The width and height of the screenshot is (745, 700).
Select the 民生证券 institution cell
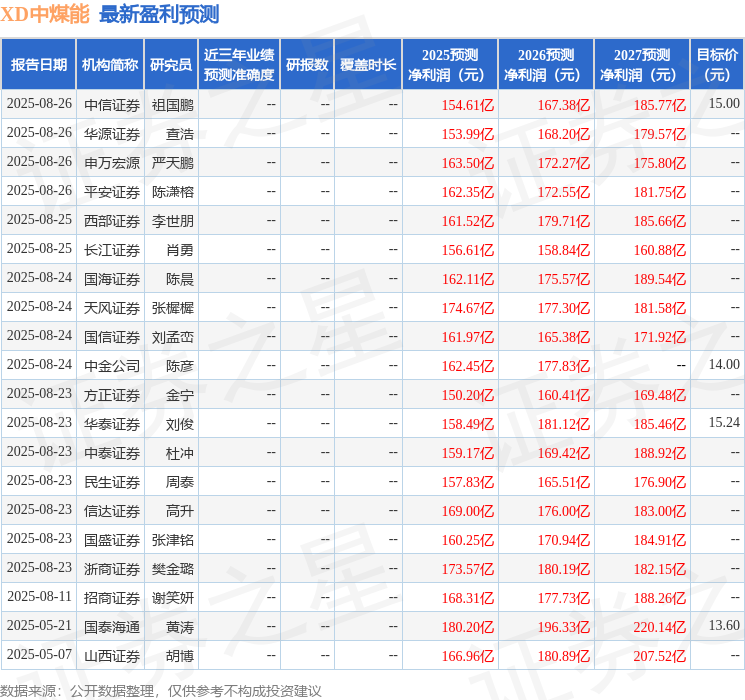112,482
